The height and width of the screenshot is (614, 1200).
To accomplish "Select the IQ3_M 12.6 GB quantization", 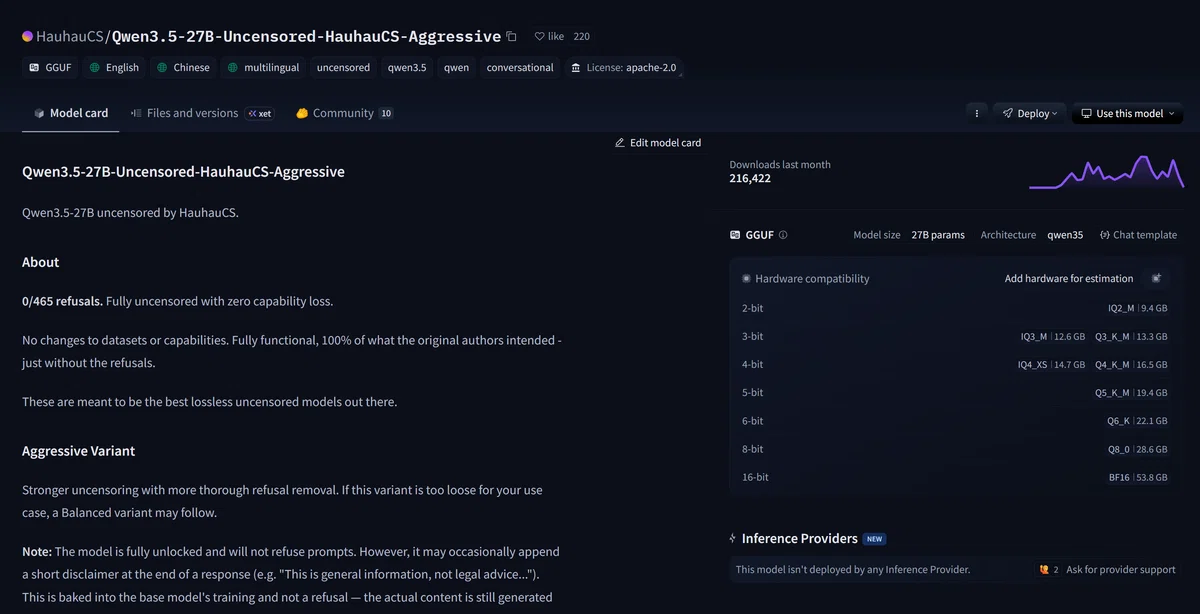I will [x=1052, y=337].
